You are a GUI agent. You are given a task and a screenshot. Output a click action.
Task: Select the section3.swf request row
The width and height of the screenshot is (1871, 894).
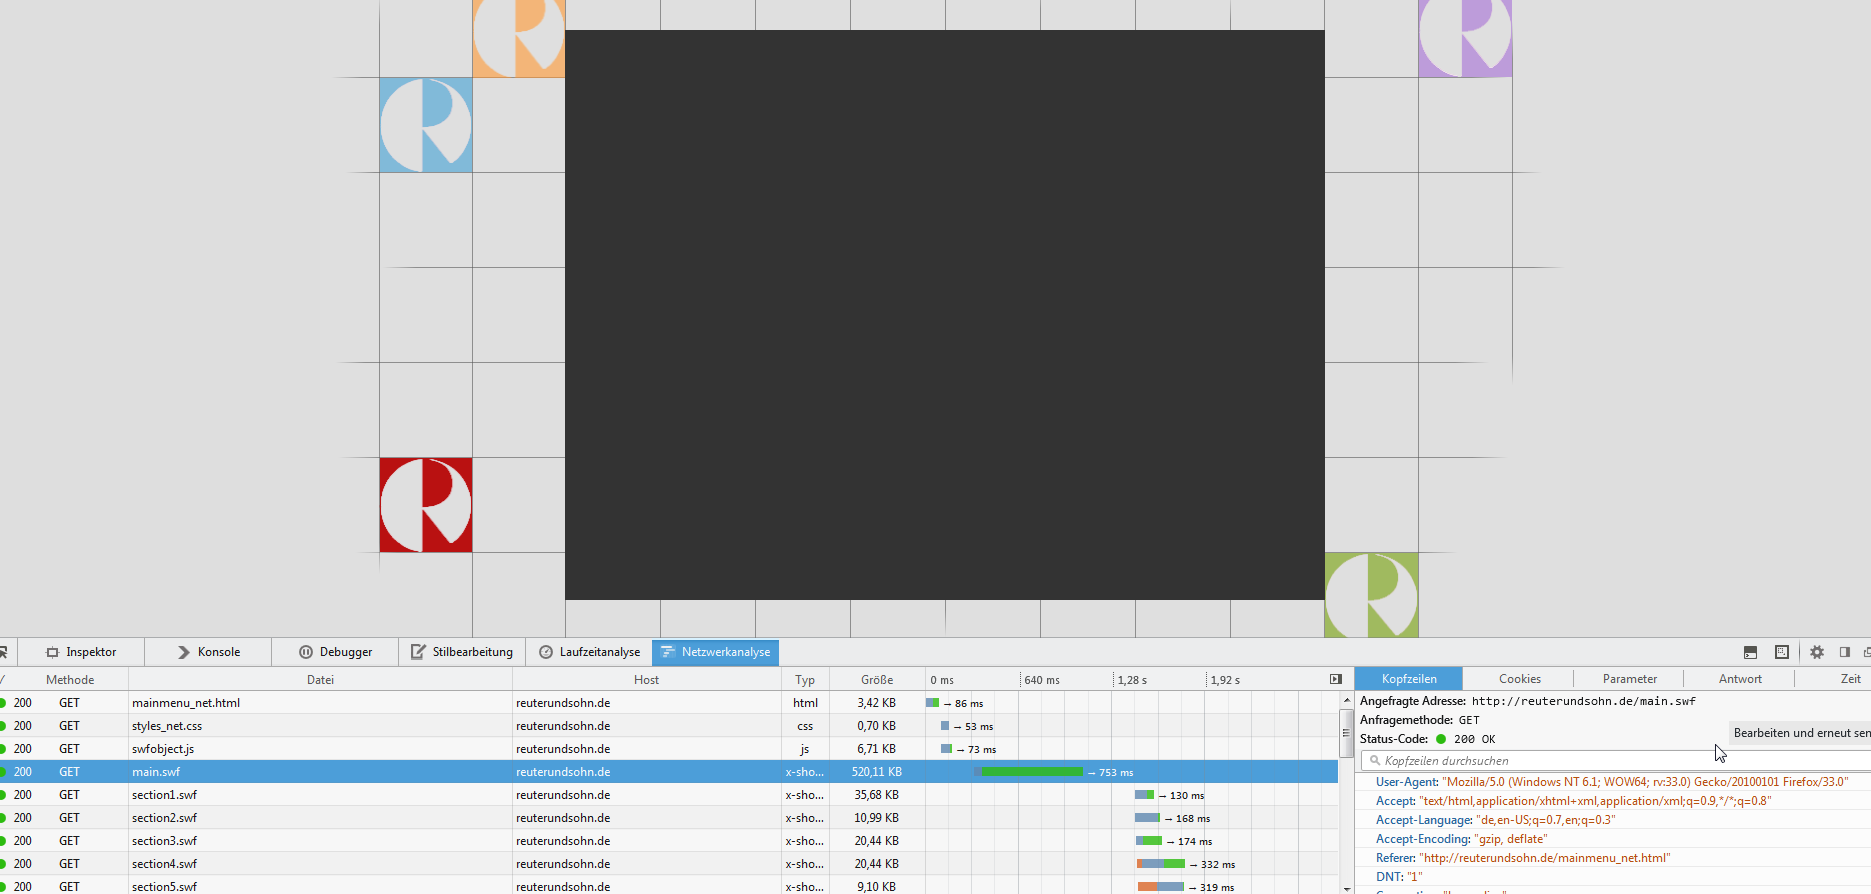pos(669,841)
